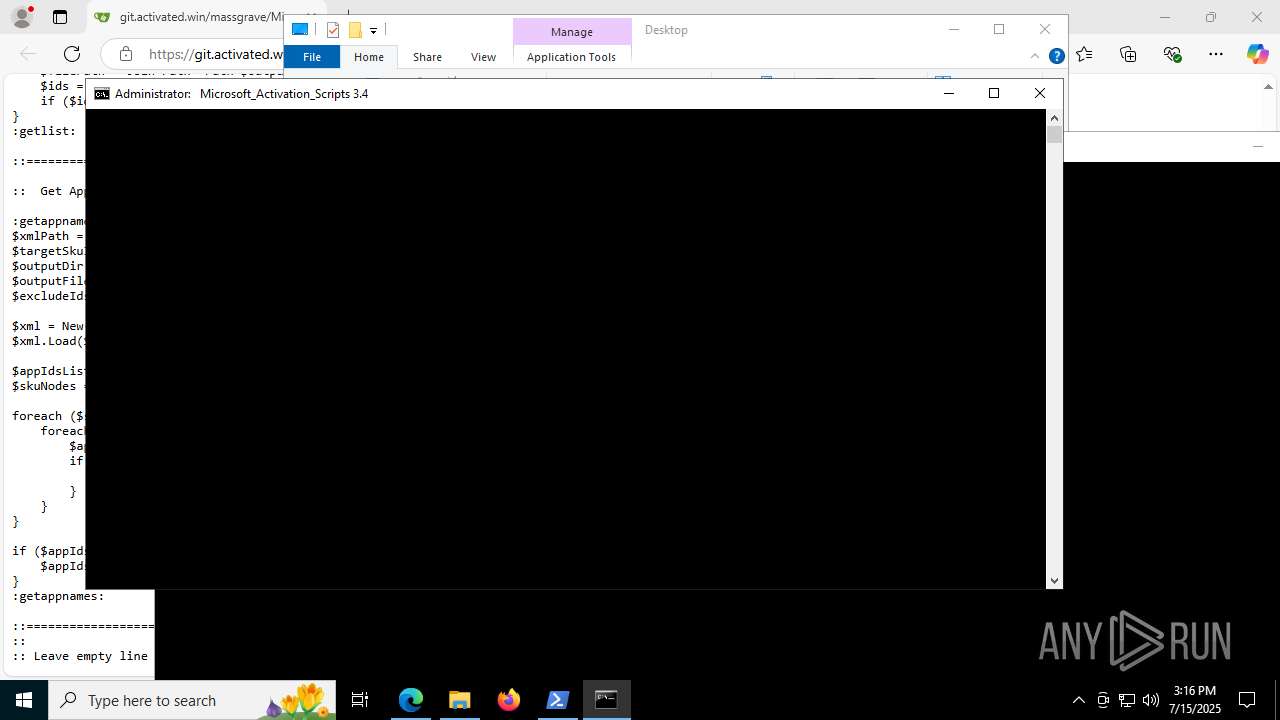This screenshot has width=1280, height=720.
Task: Click the ':: Leave empty line' text
Action: point(80,656)
